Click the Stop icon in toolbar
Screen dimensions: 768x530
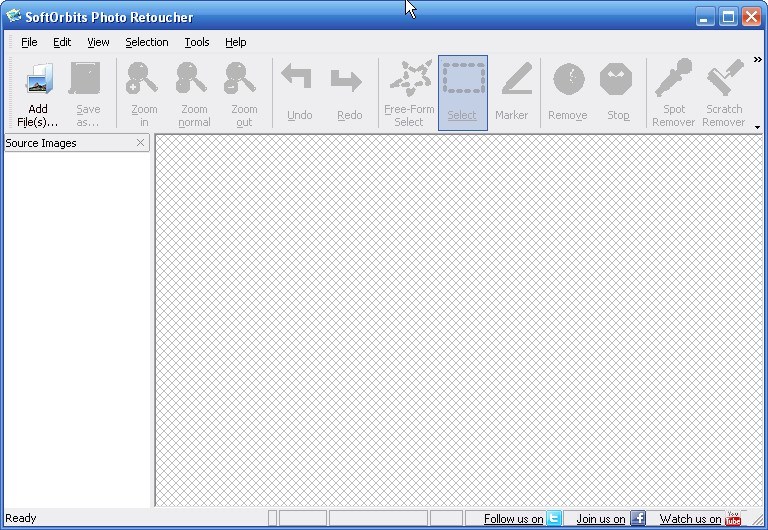pos(616,78)
